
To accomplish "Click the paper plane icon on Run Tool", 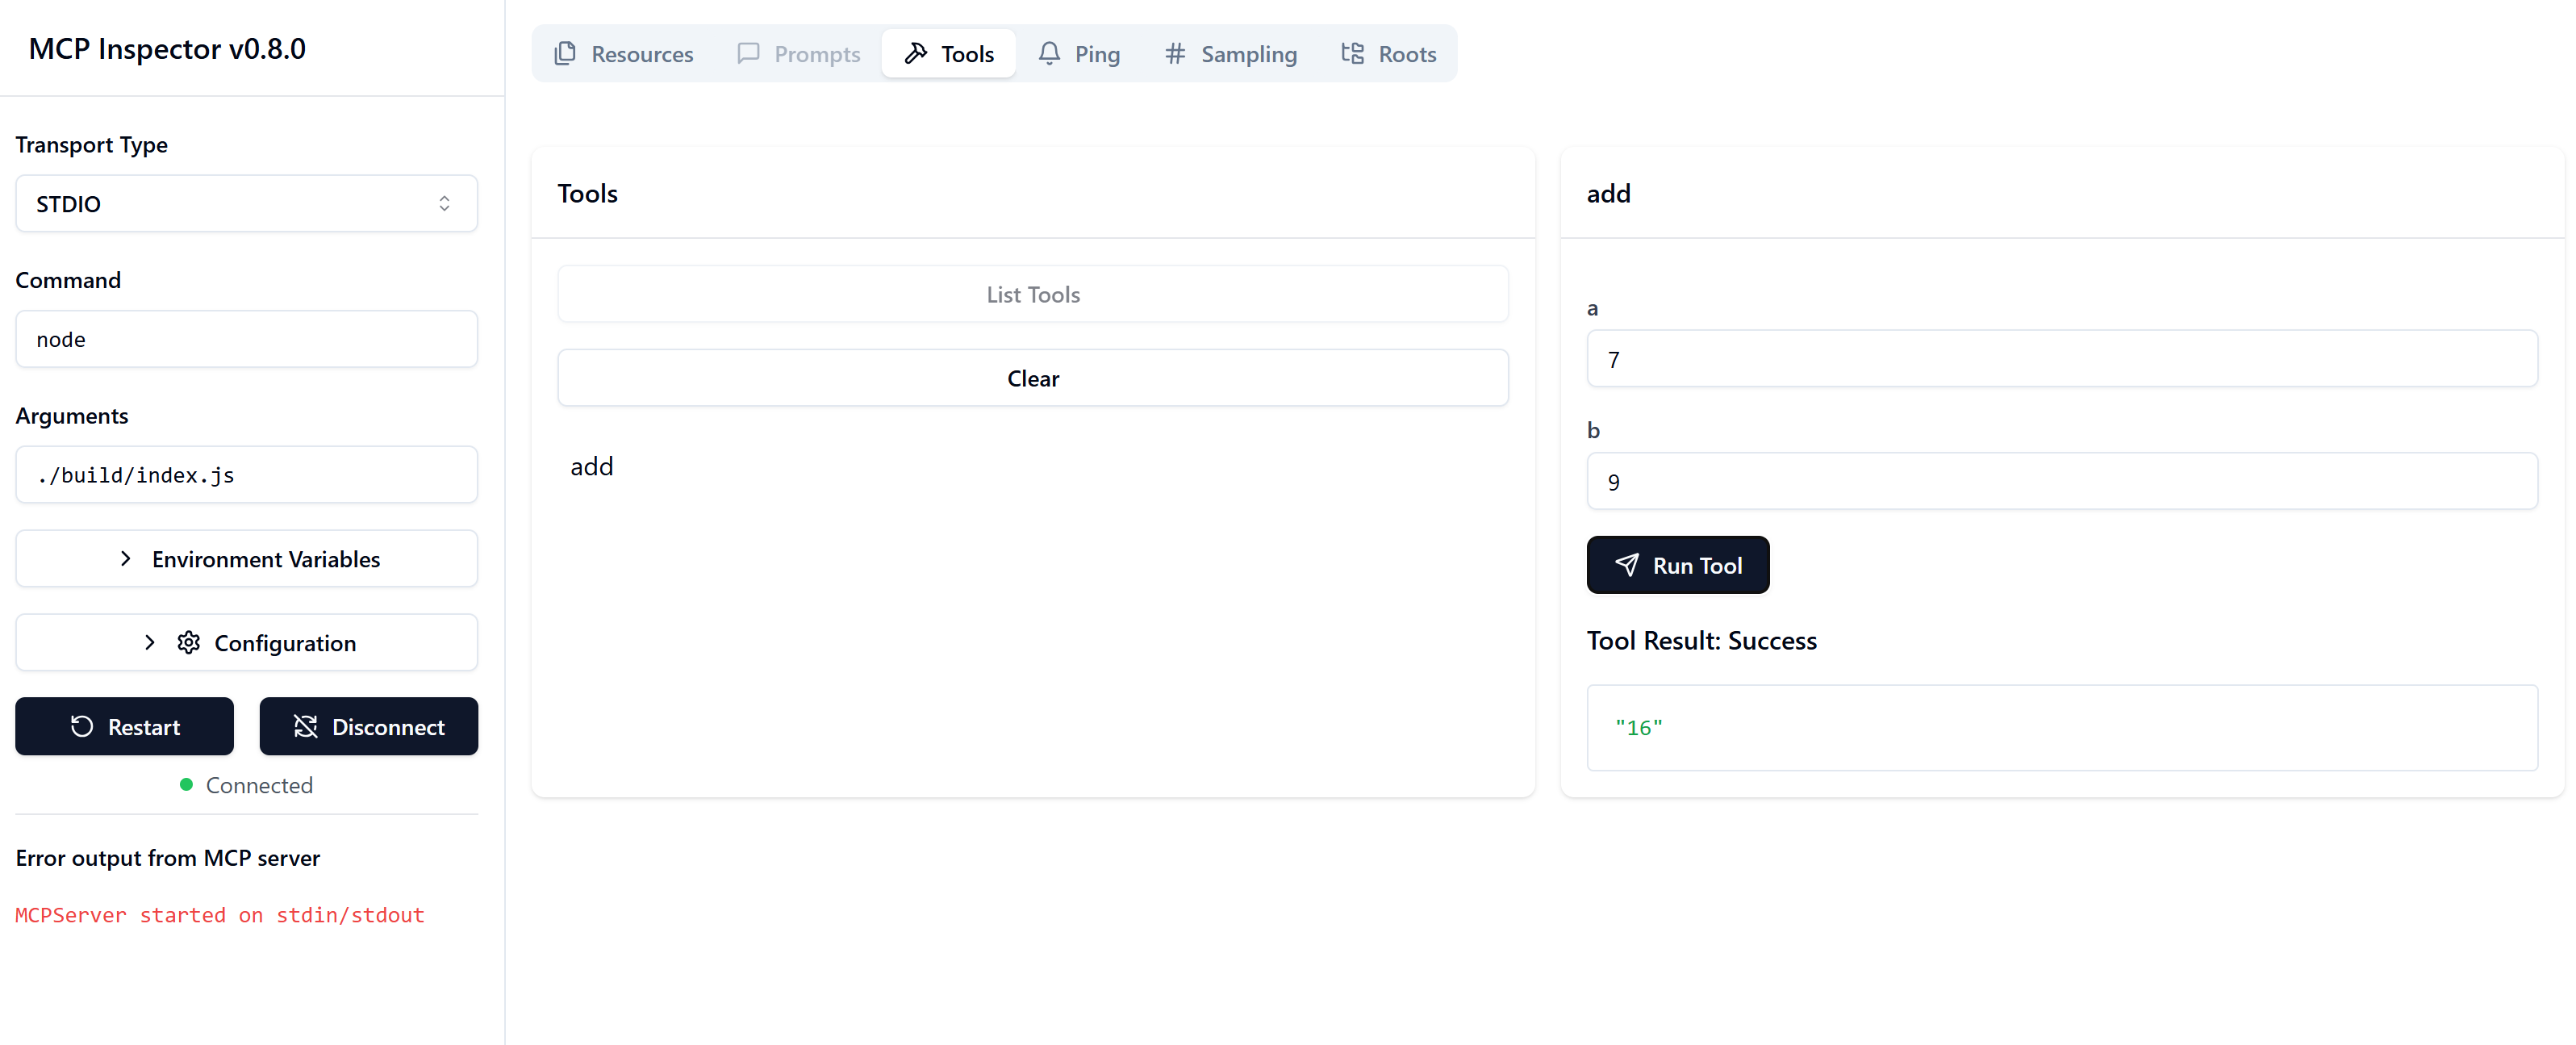I will (x=1627, y=565).
